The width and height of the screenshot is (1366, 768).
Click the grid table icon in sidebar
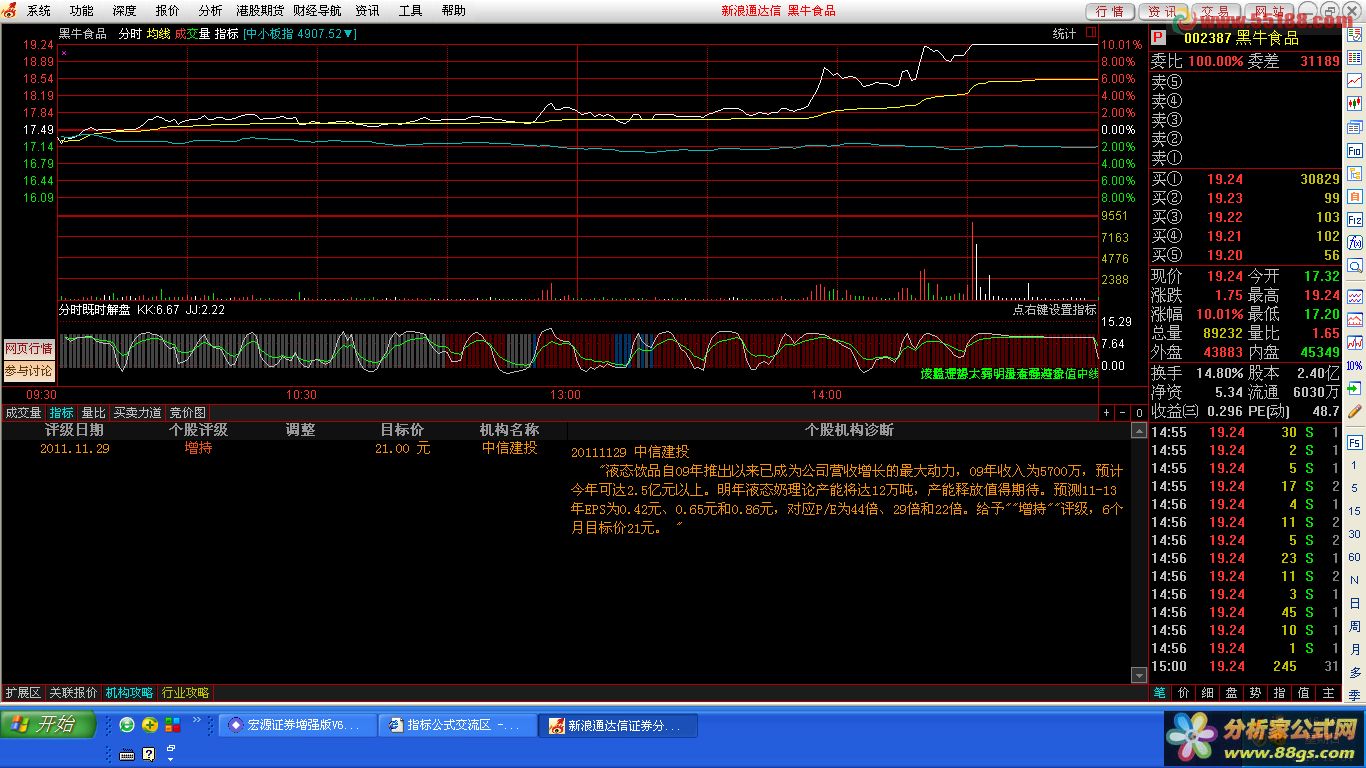point(1354,58)
